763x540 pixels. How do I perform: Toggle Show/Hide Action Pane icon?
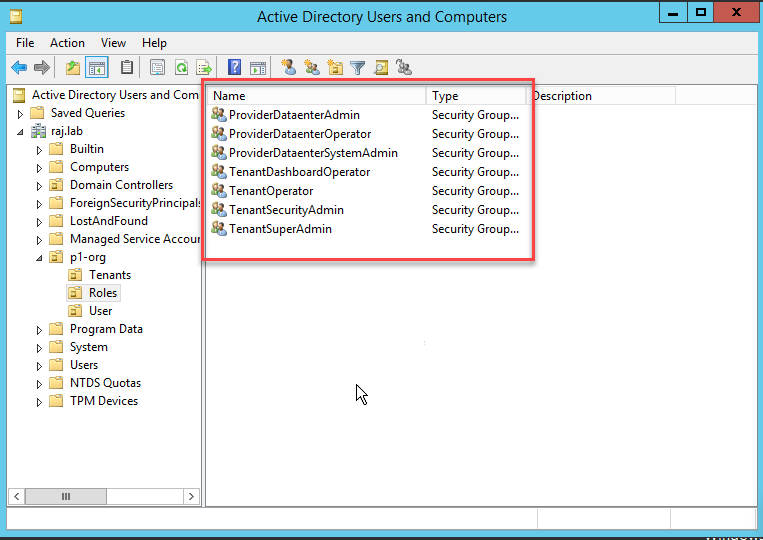tap(258, 68)
